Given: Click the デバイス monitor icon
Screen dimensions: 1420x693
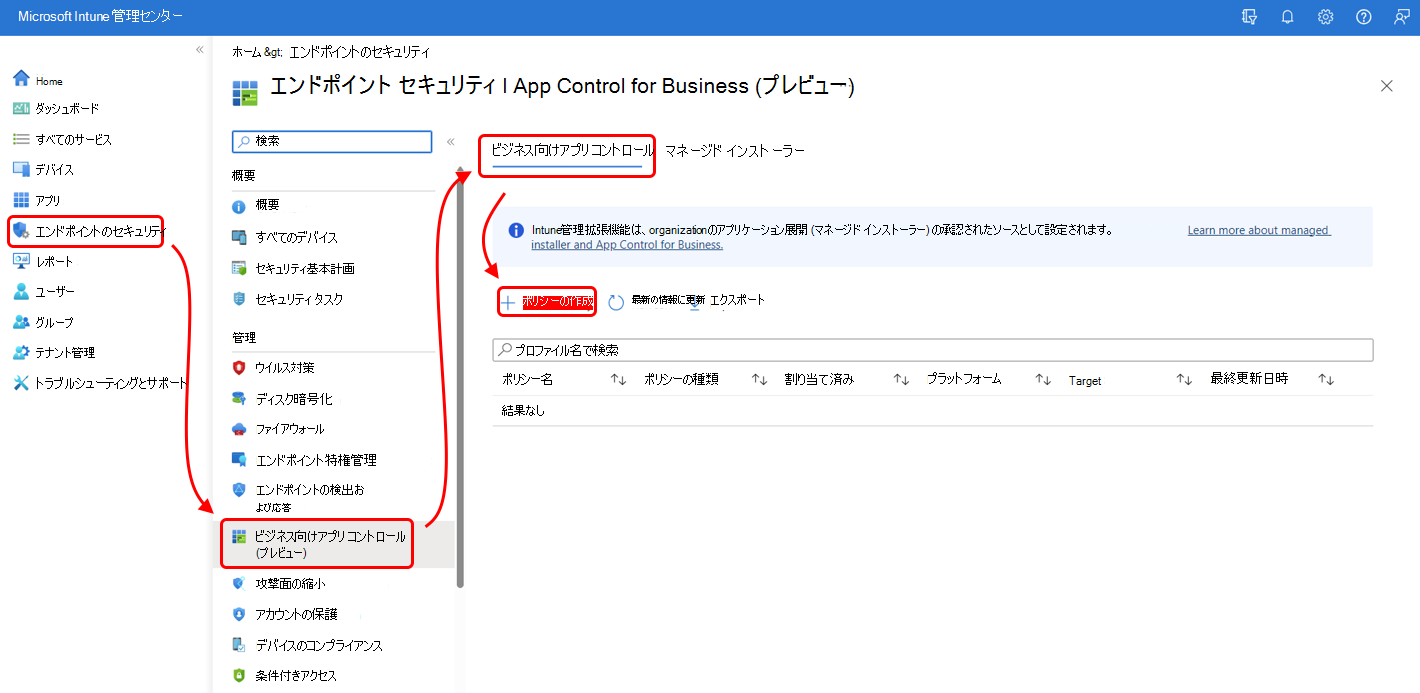Looking at the screenshot, I should coord(21,169).
